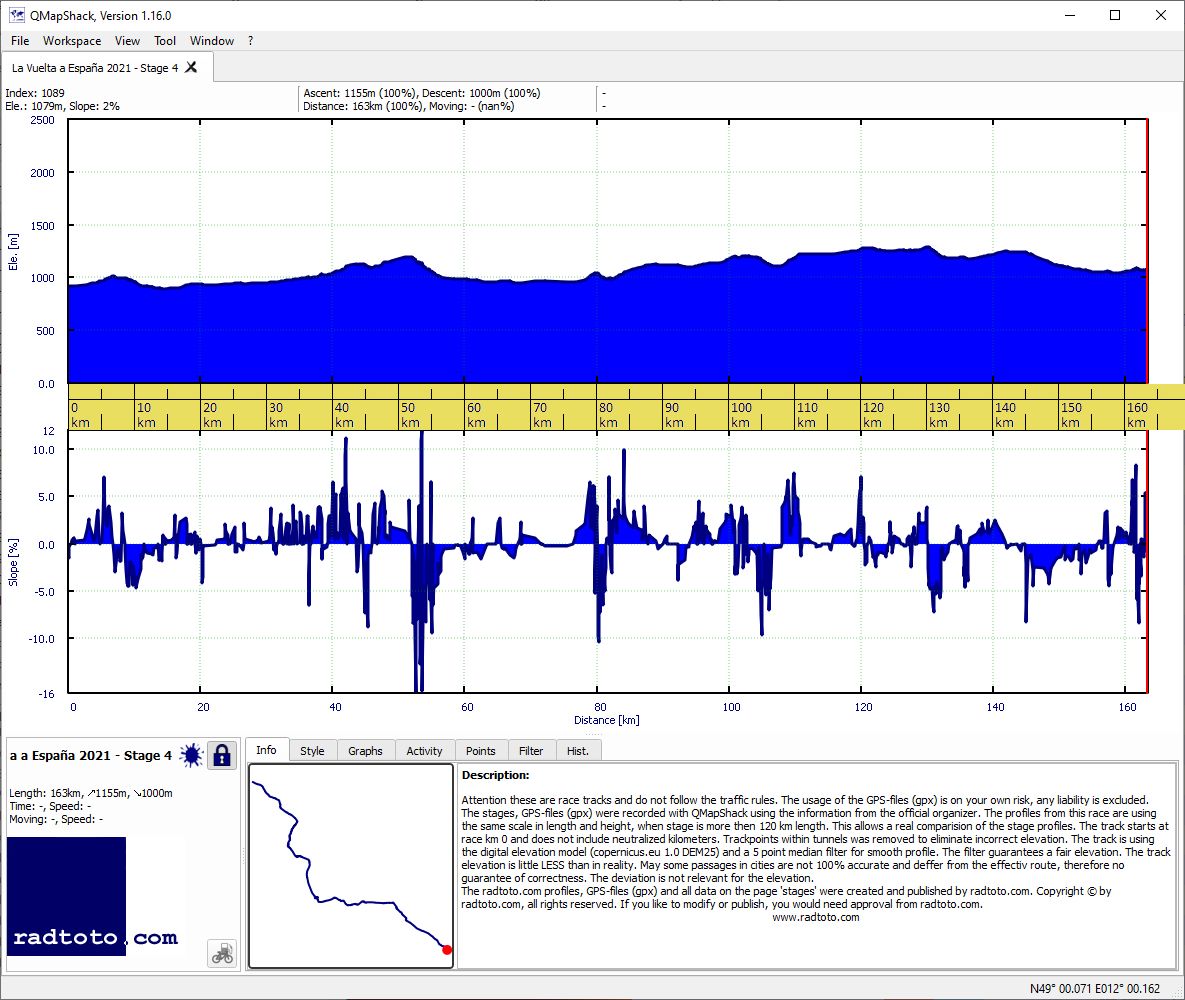Click the bicycle activity icon

click(x=222, y=954)
